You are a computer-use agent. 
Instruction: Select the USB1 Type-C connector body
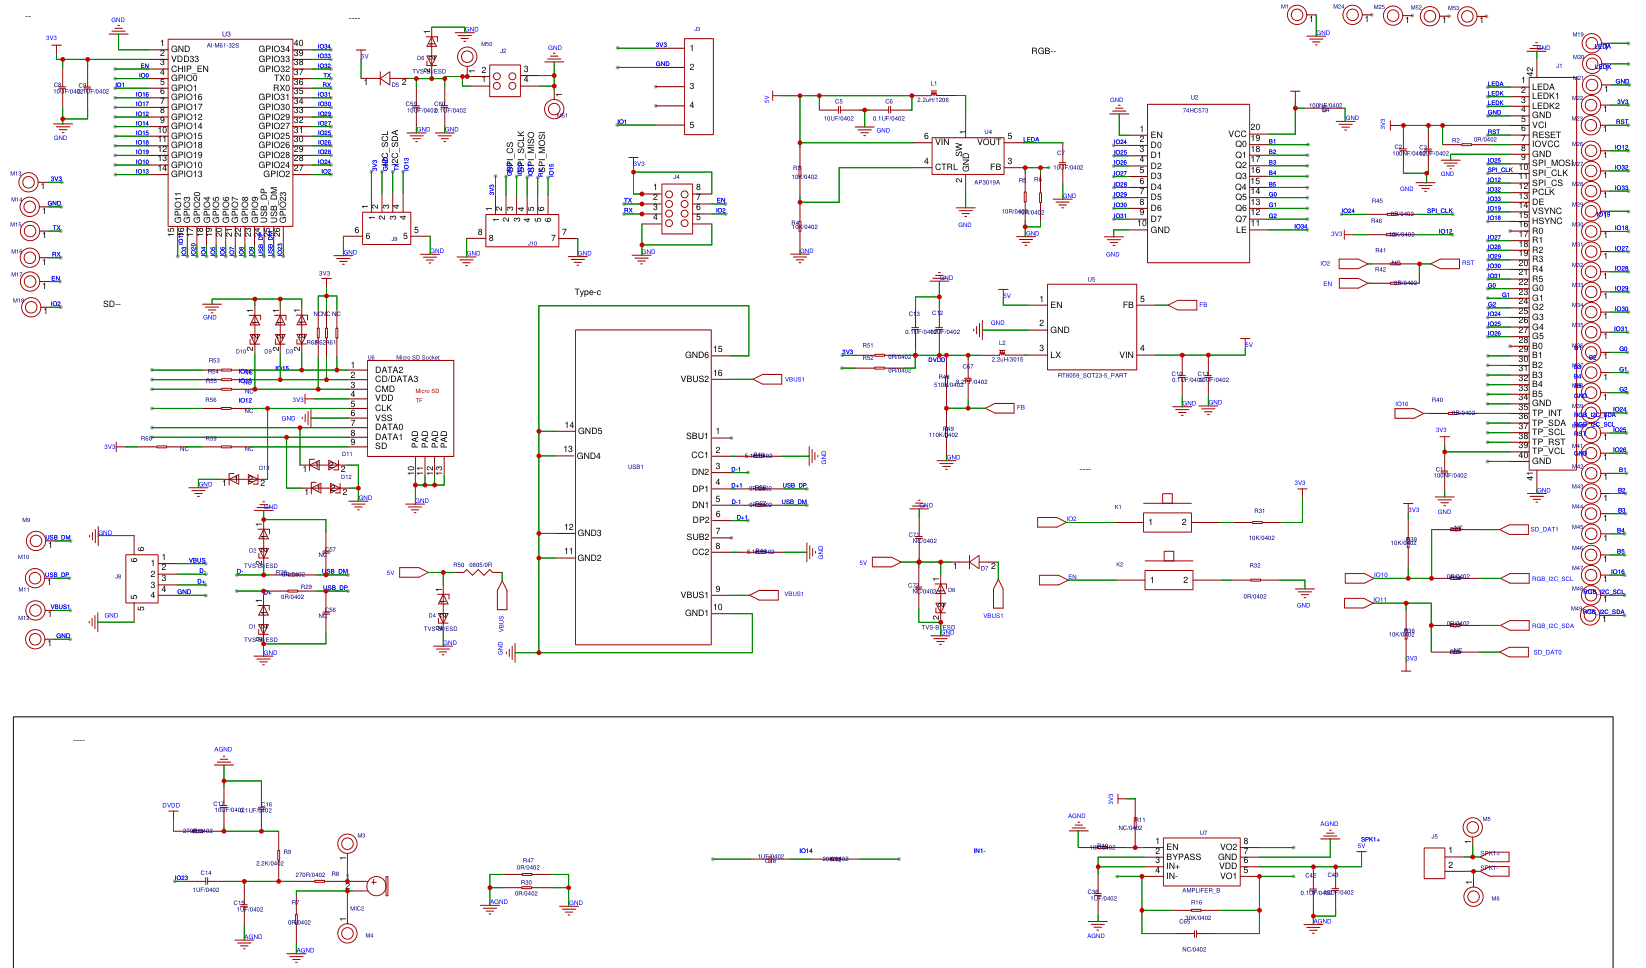point(643,487)
